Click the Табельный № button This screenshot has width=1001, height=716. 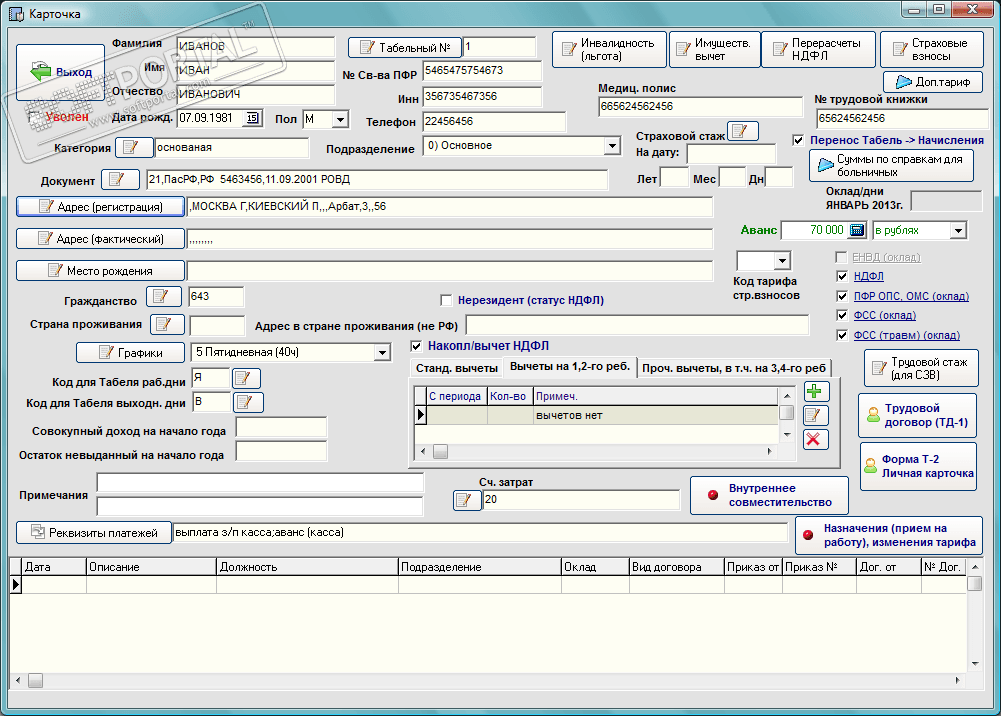pyautogui.click(x=404, y=47)
